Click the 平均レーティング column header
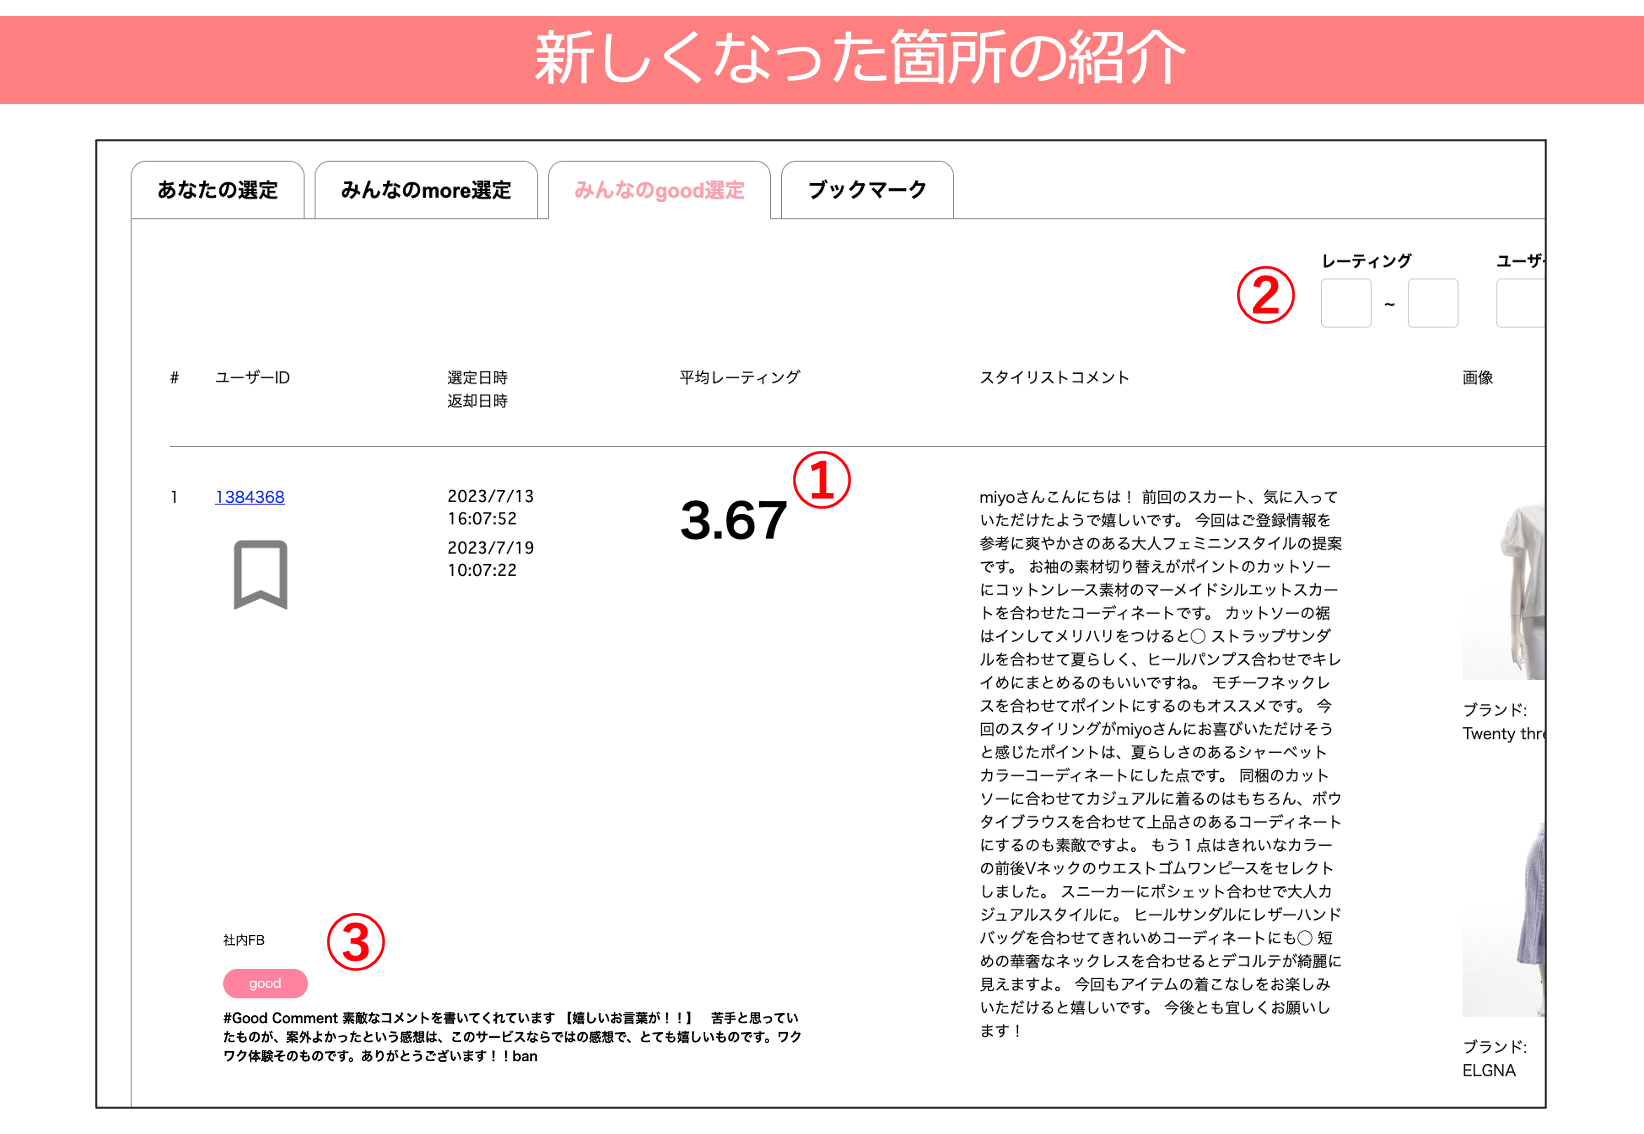1644x1134 pixels. (739, 378)
